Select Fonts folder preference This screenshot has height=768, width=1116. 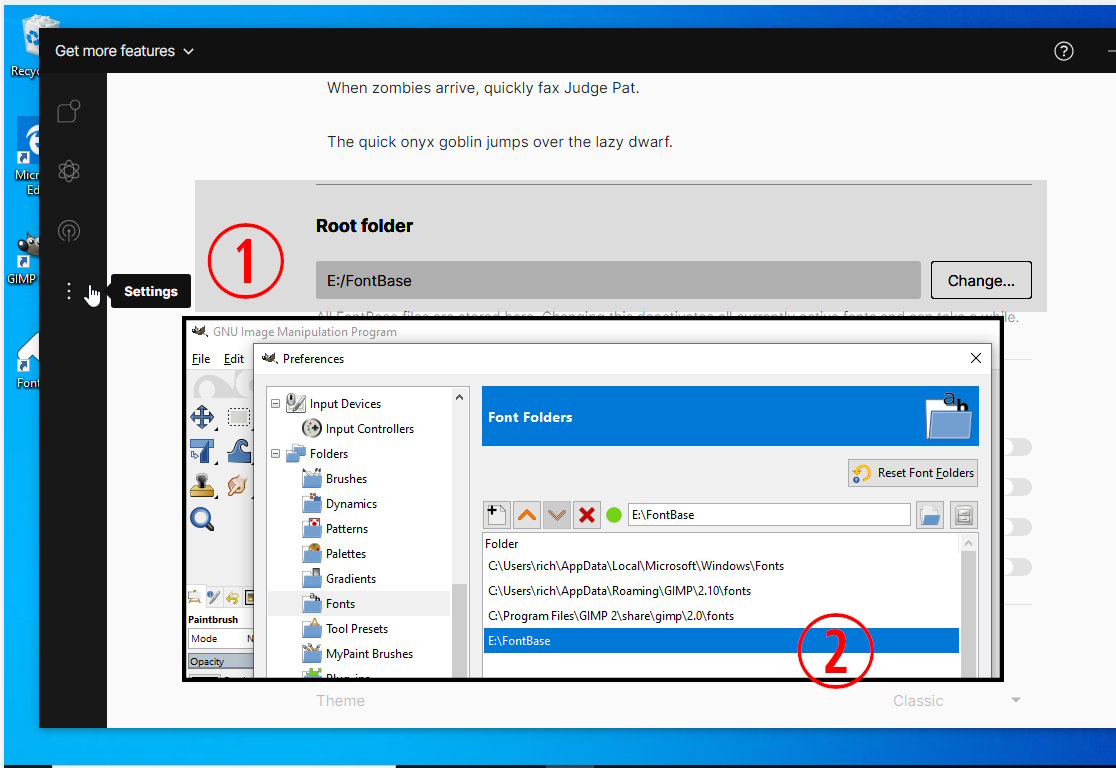[x=340, y=604]
